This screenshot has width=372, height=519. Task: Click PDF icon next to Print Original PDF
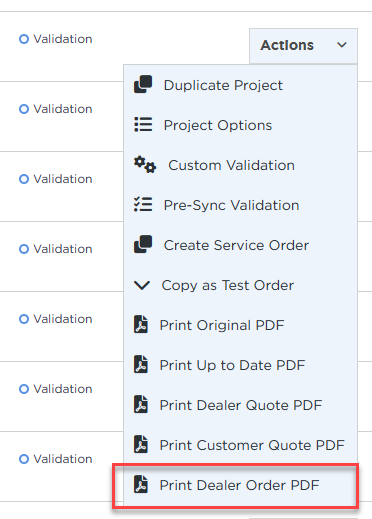click(x=141, y=324)
